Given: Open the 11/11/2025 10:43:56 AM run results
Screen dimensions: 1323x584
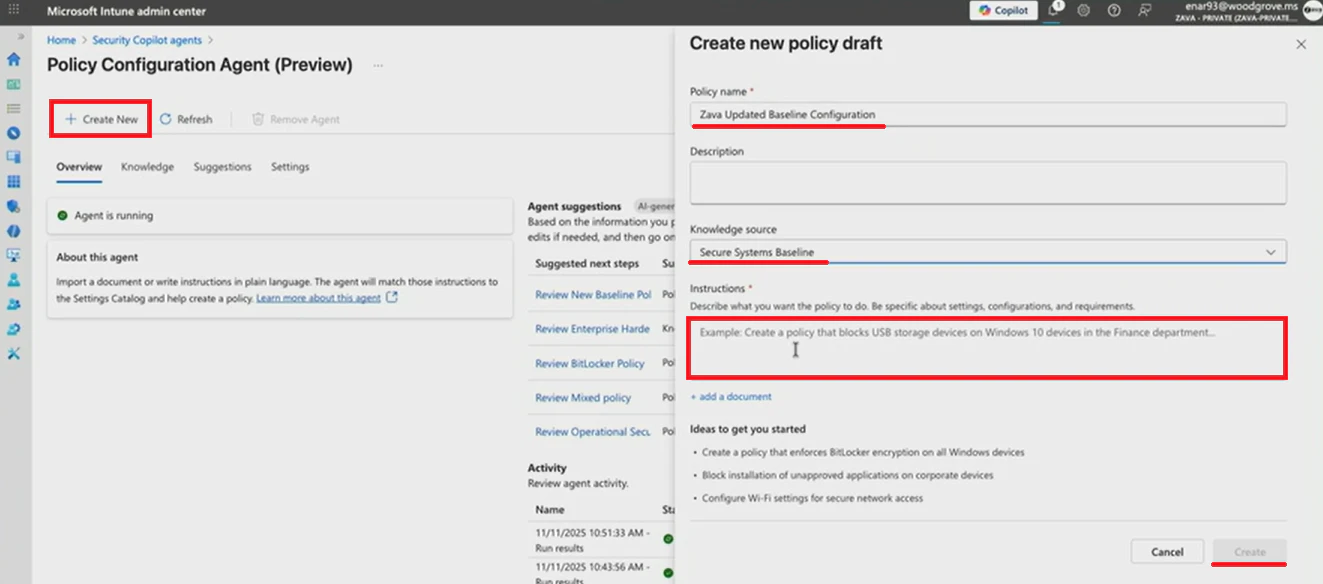Looking at the screenshot, I should pos(592,574).
